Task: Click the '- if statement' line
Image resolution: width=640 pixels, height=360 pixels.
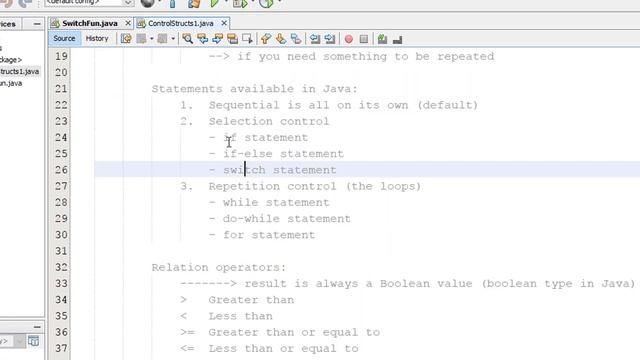Action: point(258,138)
